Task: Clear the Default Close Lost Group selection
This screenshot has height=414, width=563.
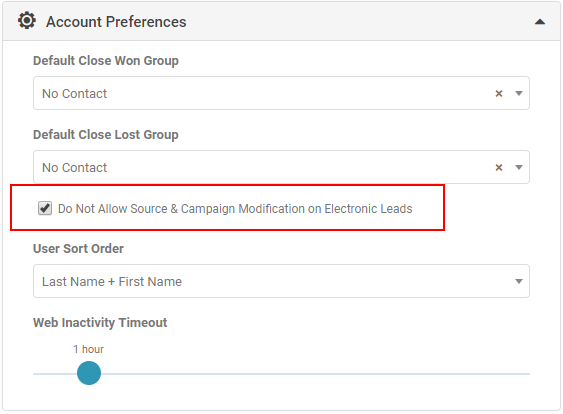Action: (x=498, y=168)
